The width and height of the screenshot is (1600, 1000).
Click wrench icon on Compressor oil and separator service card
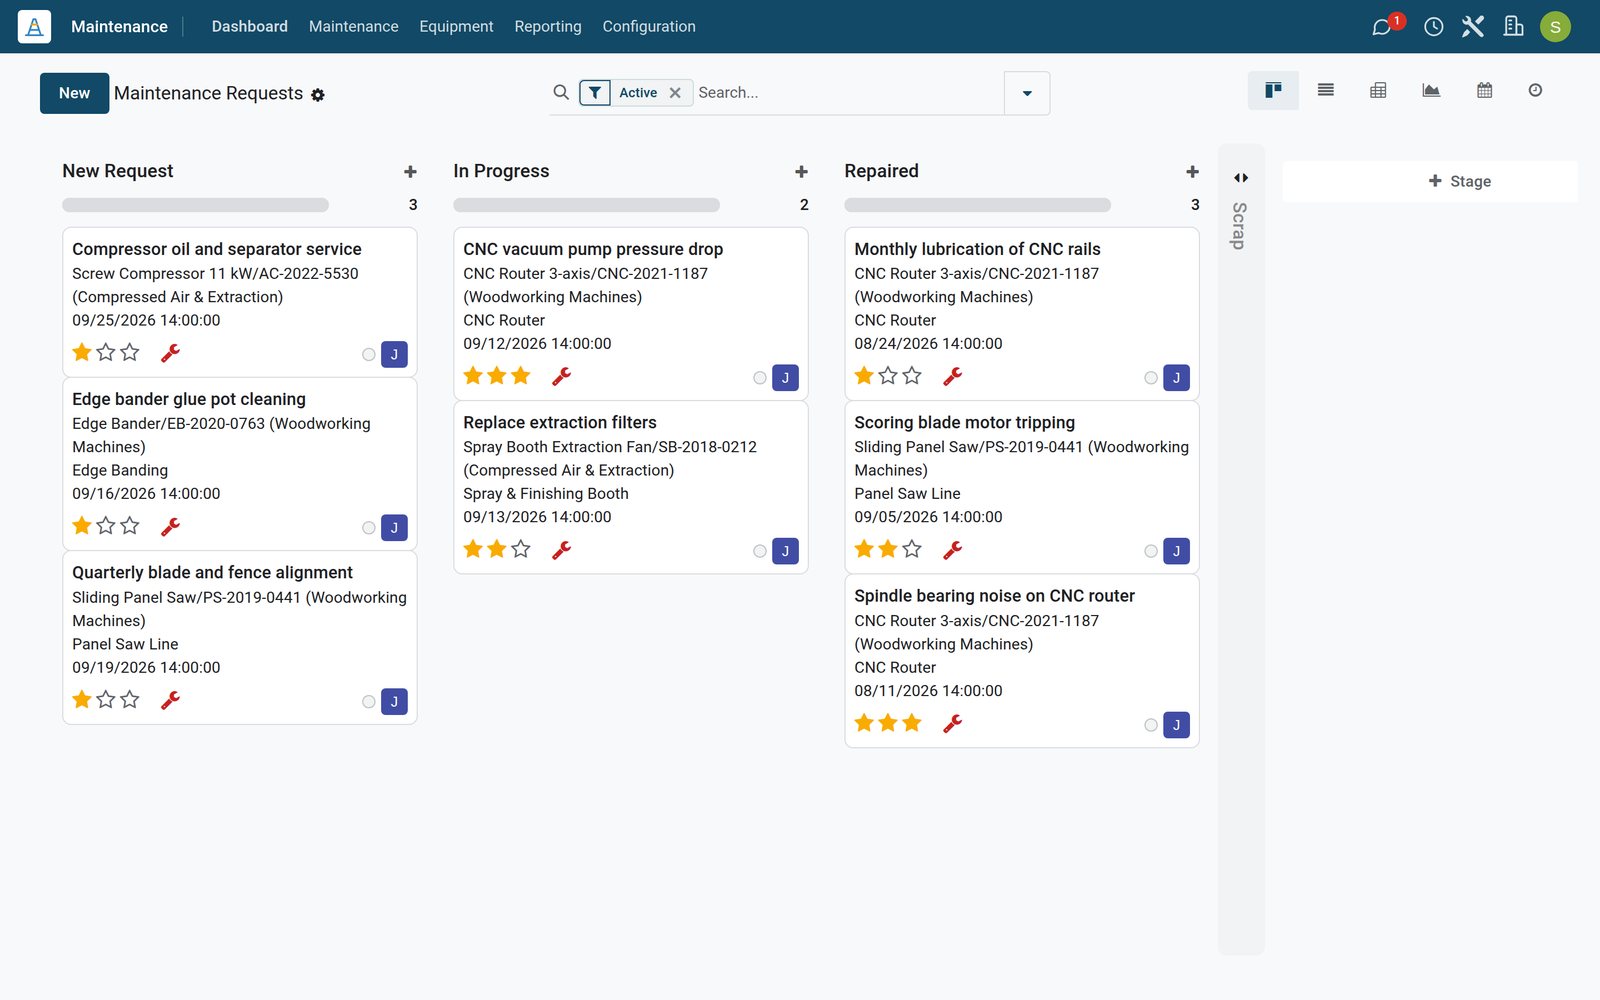[x=171, y=353]
